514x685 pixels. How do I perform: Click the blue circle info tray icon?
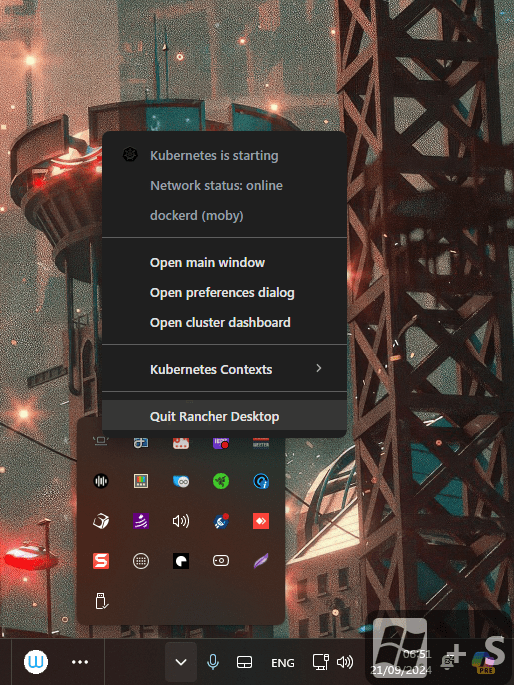point(261,481)
